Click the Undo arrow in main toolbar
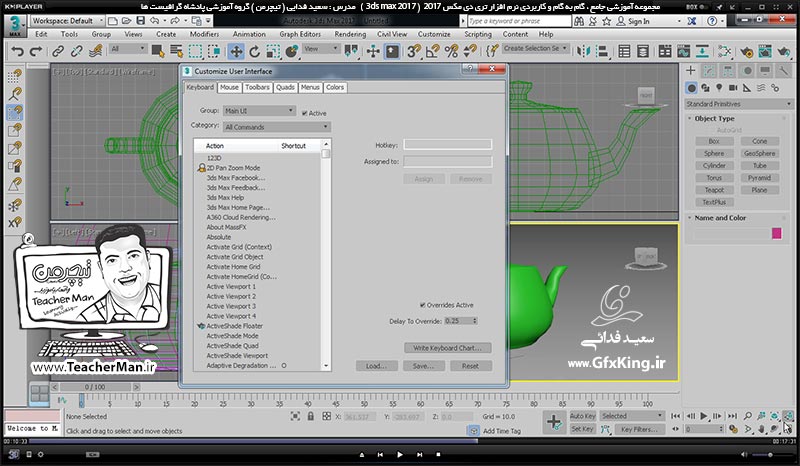800x466 pixels. (17, 51)
